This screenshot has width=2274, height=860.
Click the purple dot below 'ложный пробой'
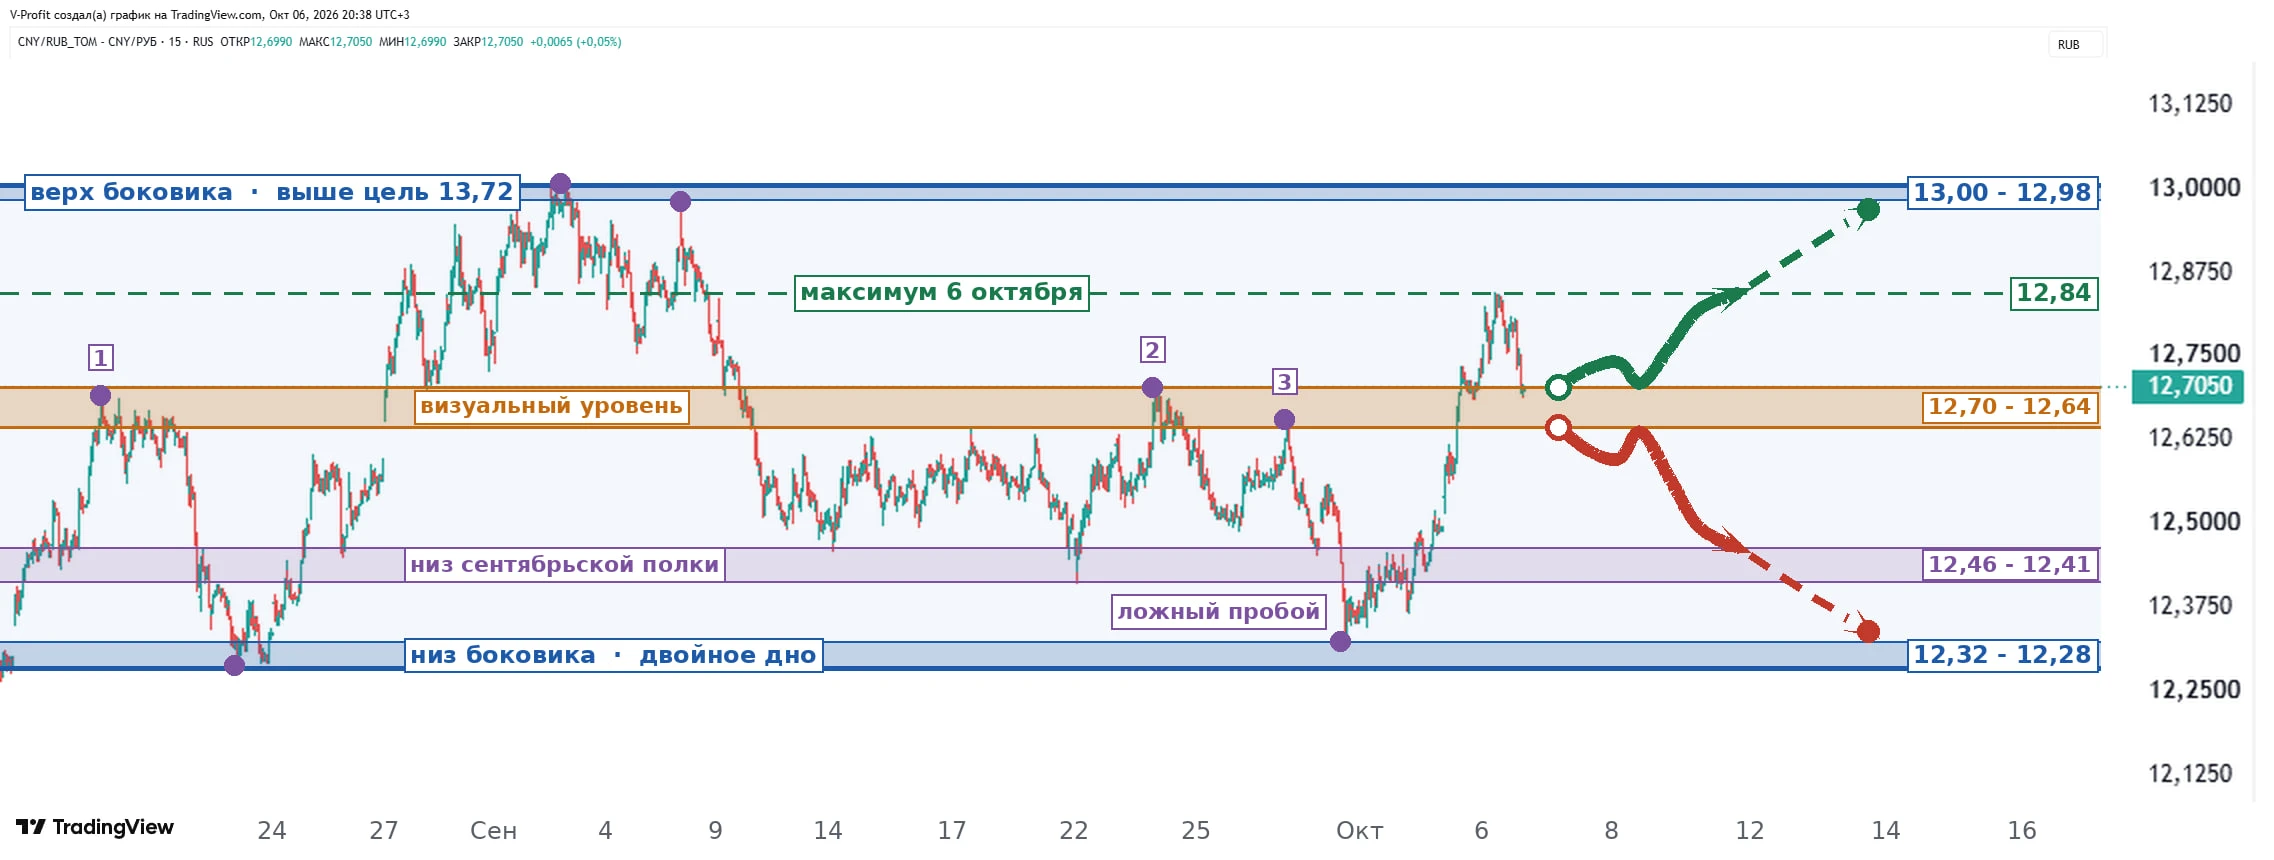coord(1341,642)
